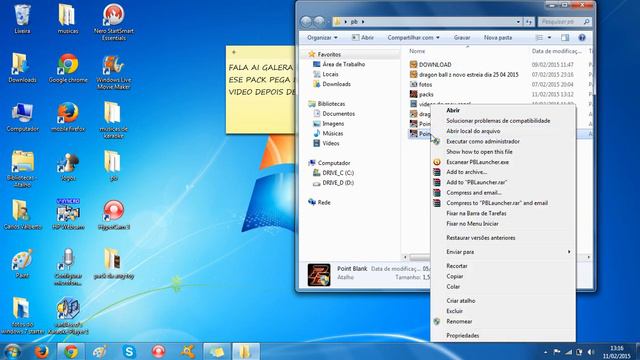The image size is (640, 360).
Task: Open Explorer help with the question mark icon
Action: pos(582,38)
